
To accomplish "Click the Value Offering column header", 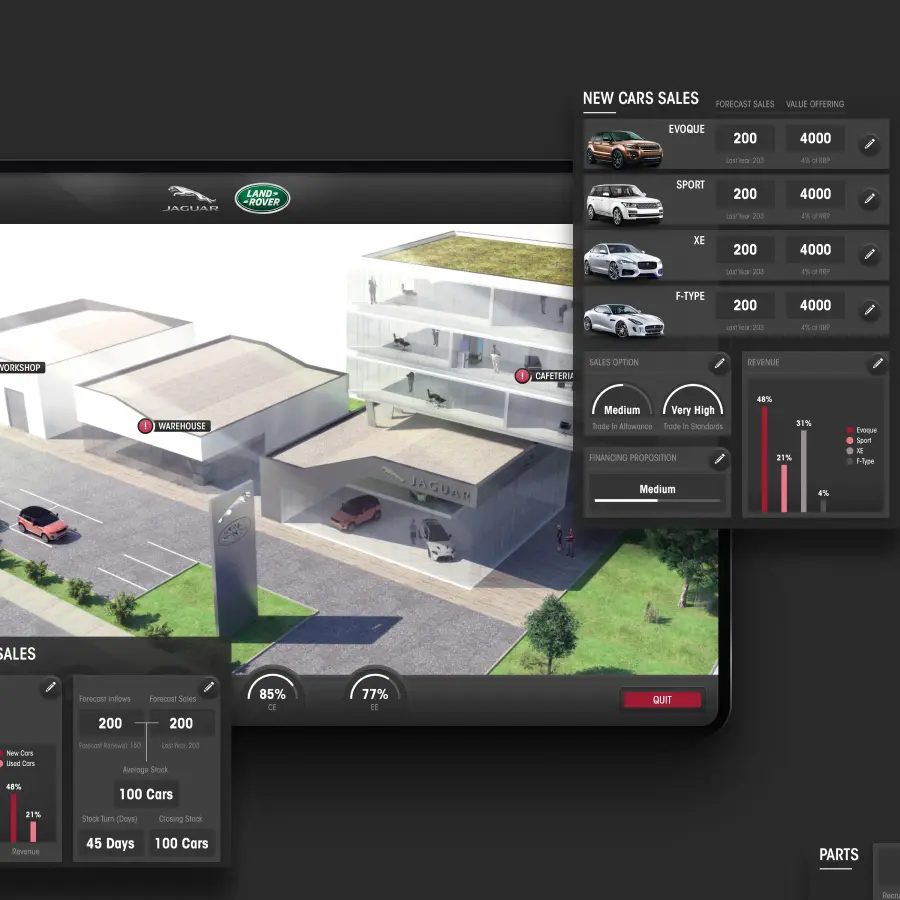I will click(814, 104).
